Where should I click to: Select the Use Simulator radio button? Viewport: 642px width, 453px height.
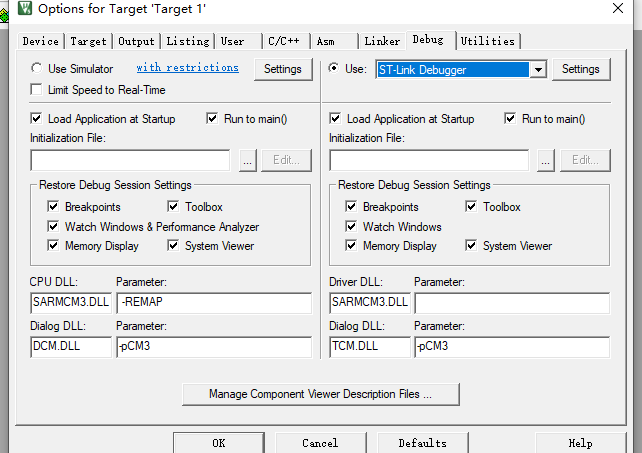36,68
